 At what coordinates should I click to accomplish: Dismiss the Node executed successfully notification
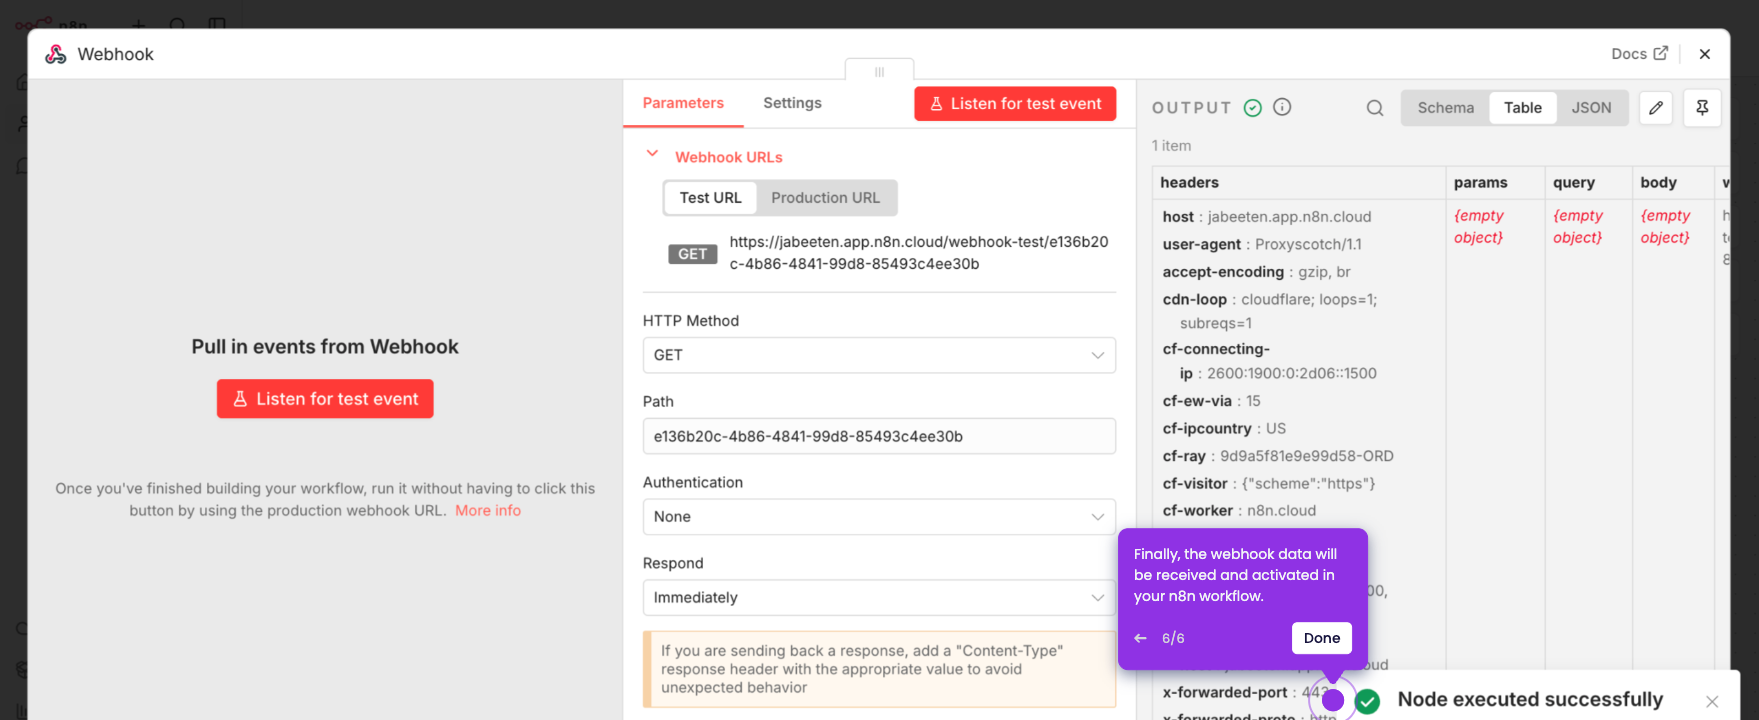pyautogui.click(x=1712, y=701)
